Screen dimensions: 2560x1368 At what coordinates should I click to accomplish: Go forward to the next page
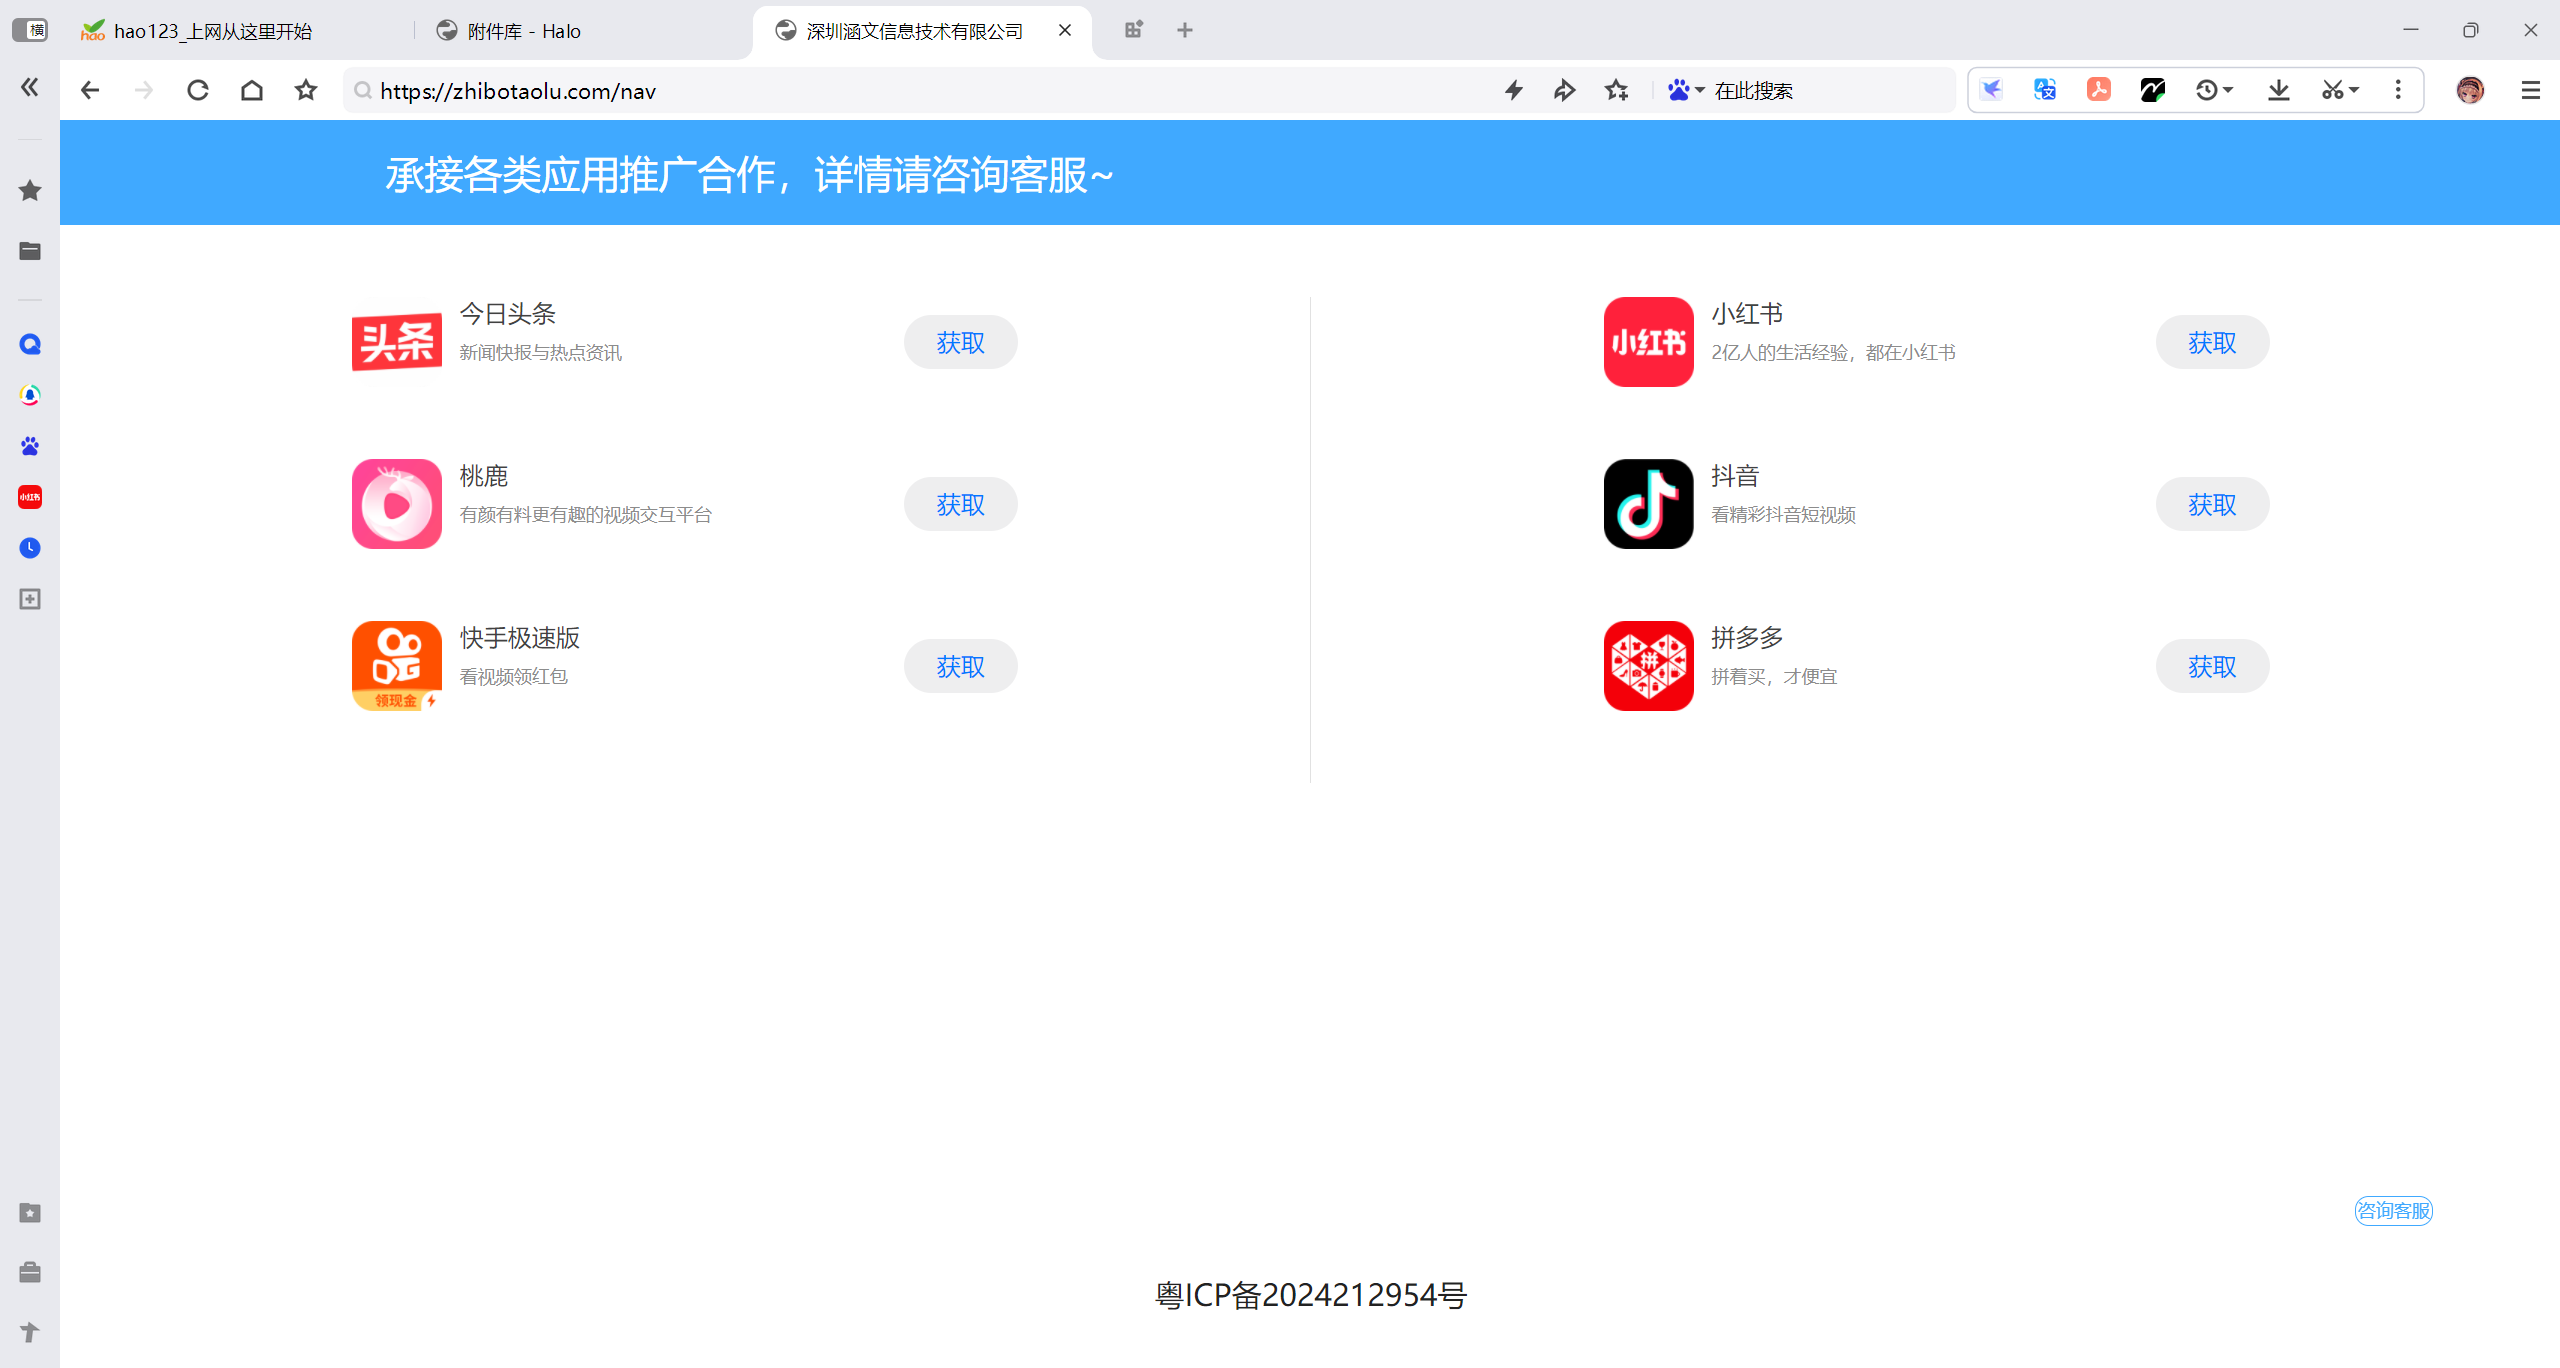[x=144, y=90]
